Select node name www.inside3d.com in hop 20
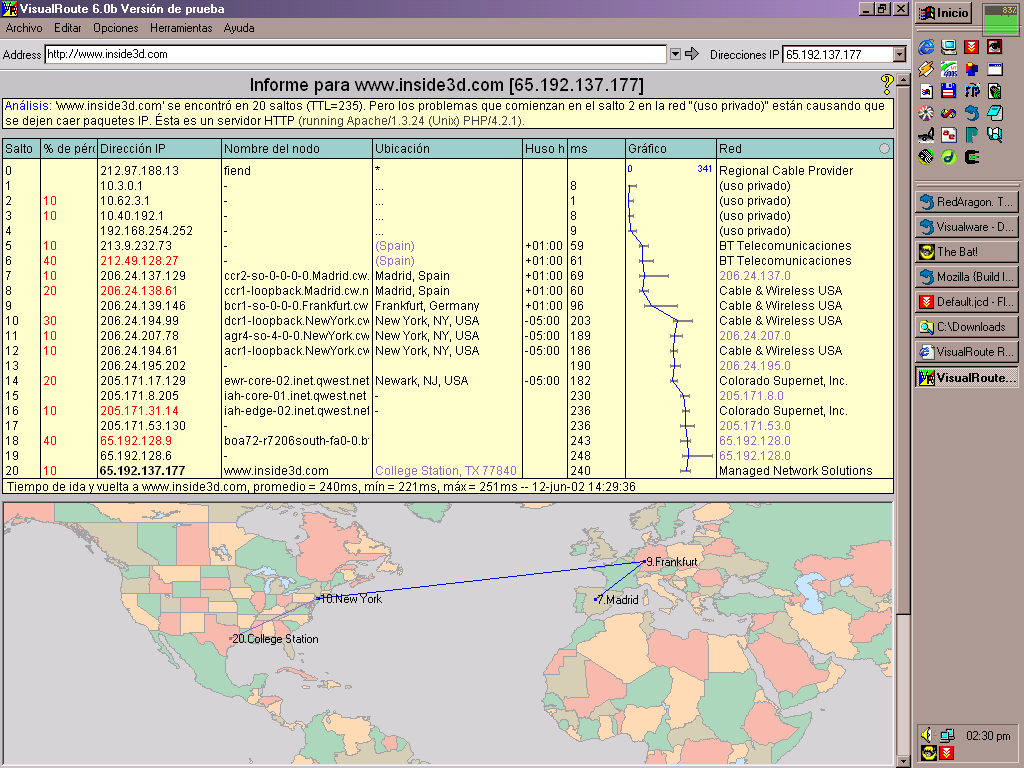This screenshot has width=1024, height=768. tap(276, 471)
